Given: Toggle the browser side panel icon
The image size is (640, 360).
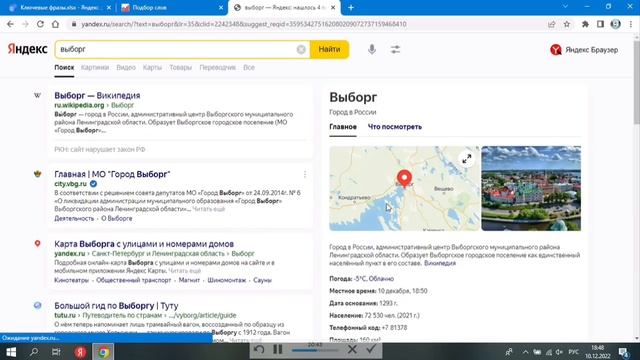Looking at the screenshot, I should coord(600,24).
